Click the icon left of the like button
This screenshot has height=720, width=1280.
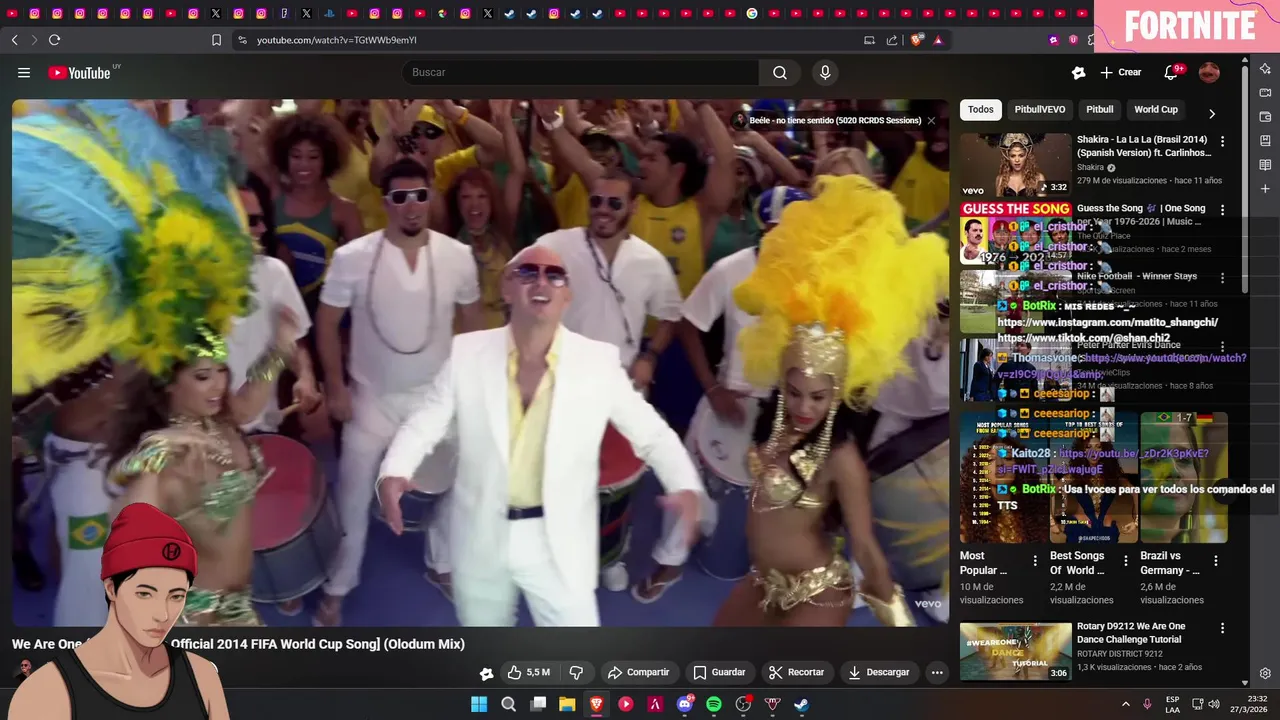pos(486,673)
